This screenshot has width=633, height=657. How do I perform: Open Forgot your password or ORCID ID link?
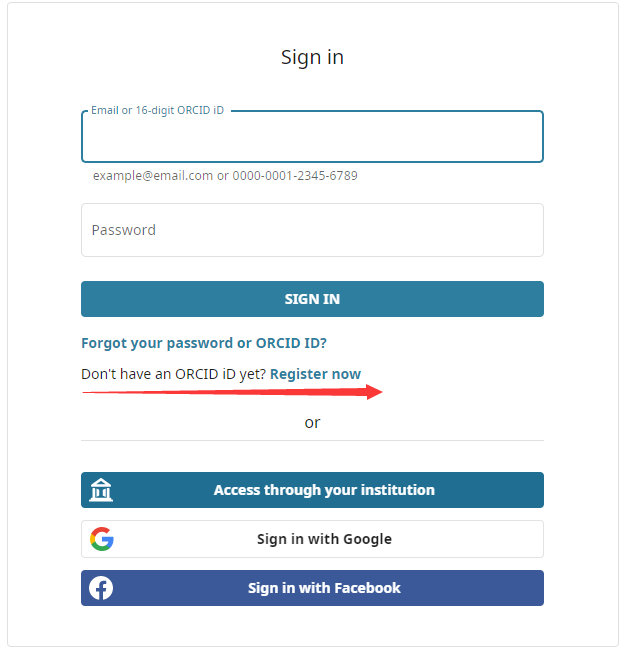click(x=204, y=343)
